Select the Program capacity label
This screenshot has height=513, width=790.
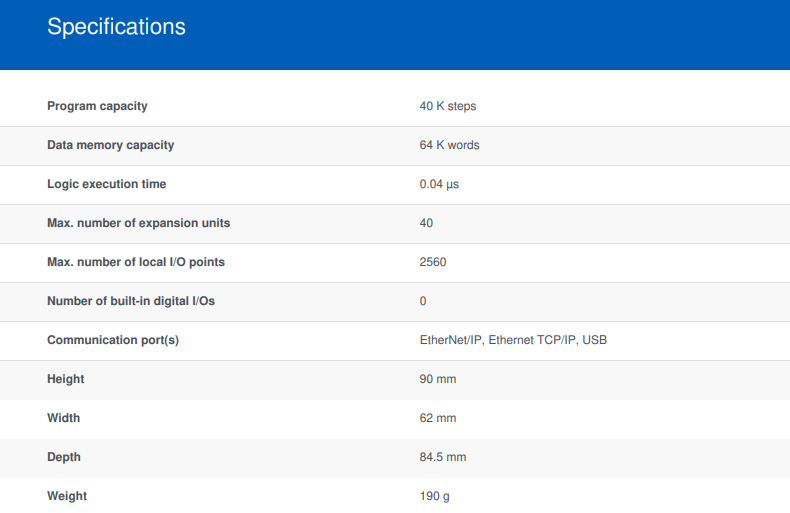97,106
